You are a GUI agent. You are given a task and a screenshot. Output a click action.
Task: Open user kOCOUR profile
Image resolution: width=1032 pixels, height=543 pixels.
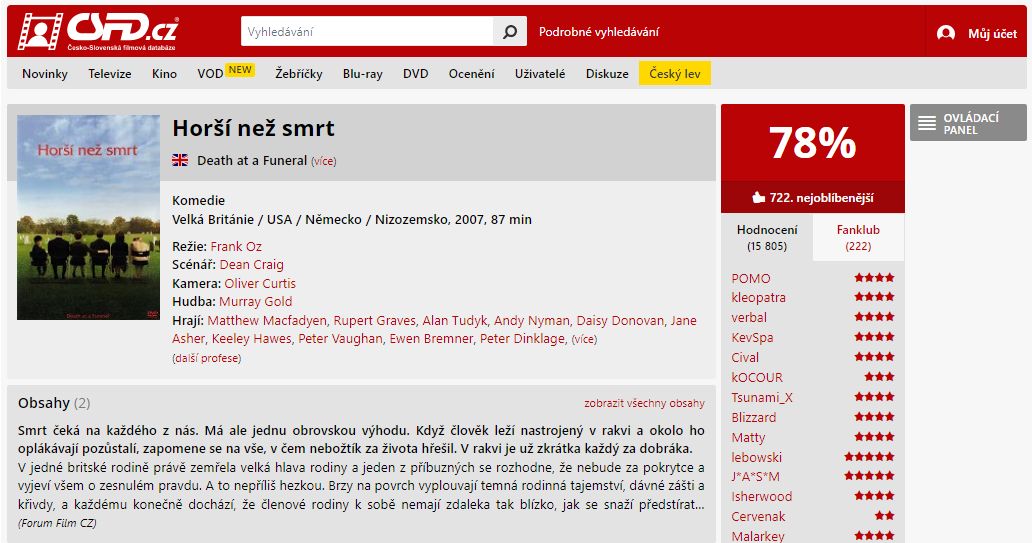(757, 377)
